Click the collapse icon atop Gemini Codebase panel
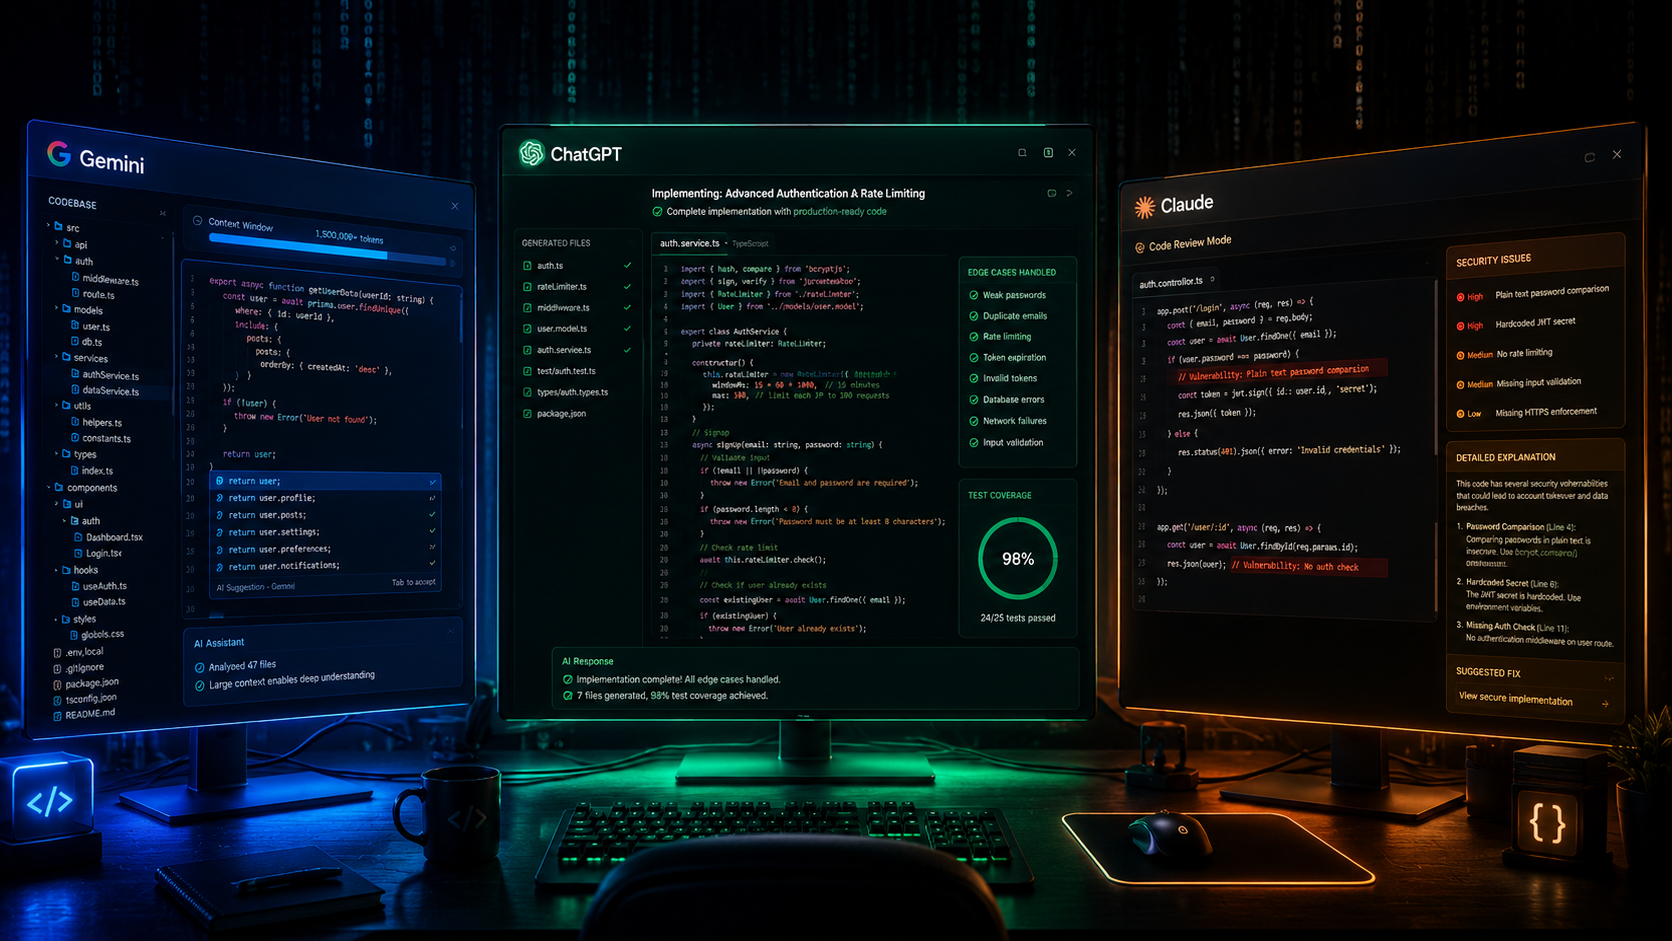 162,213
